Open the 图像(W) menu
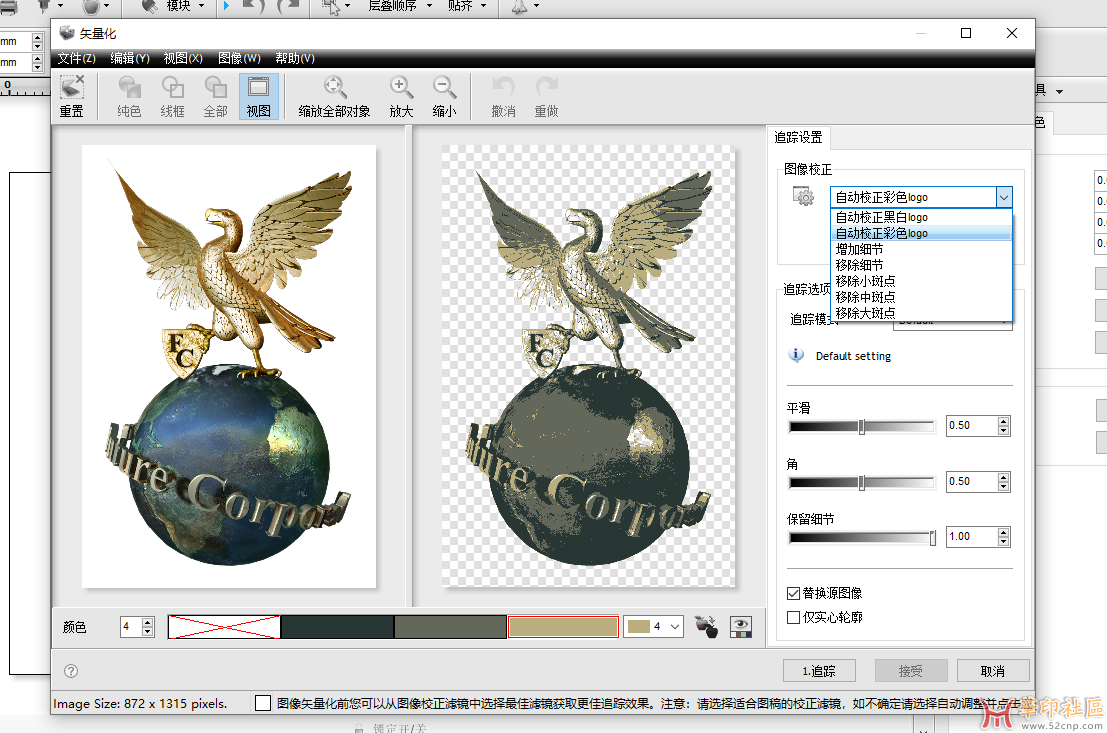The height and width of the screenshot is (733, 1107). coord(239,58)
